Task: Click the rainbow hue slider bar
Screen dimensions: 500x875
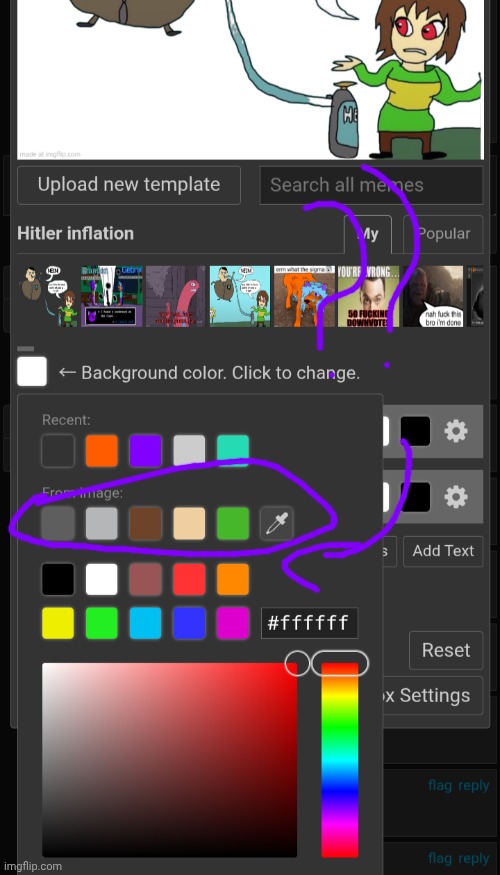Action: (340, 759)
